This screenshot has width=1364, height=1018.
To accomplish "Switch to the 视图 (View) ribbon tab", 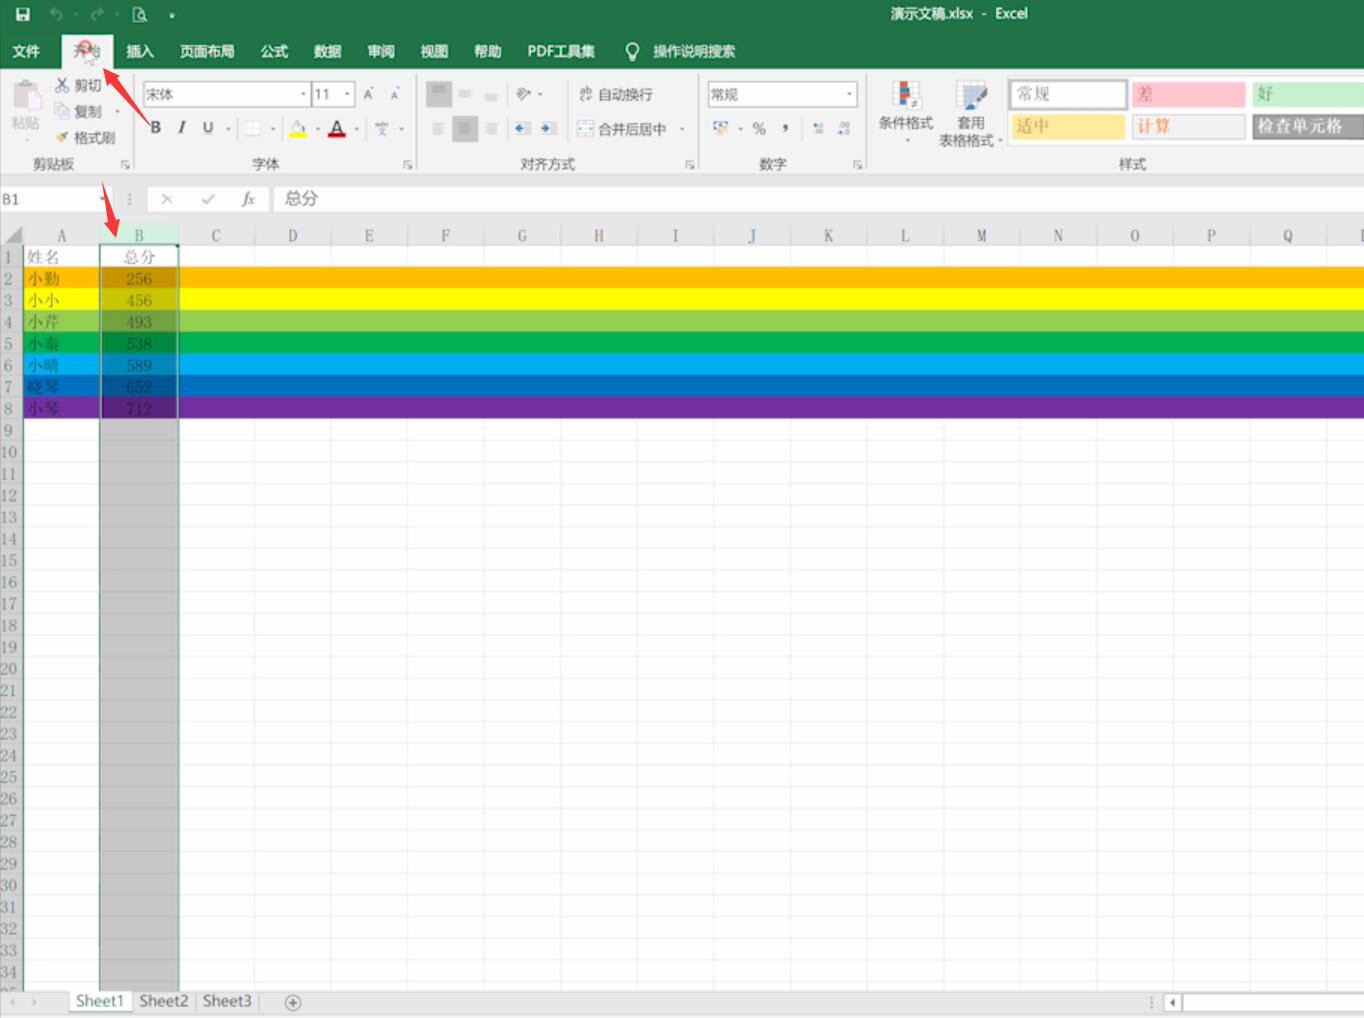I will click(434, 51).
